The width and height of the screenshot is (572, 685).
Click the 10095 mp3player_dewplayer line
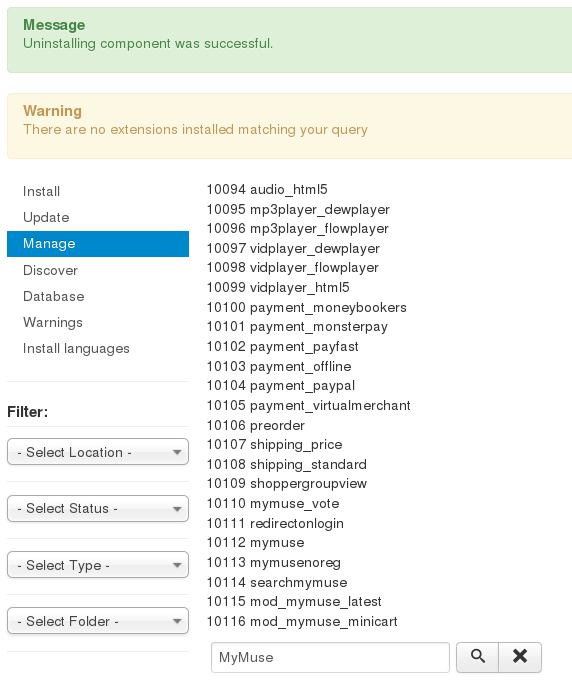(x=298, y=209)
